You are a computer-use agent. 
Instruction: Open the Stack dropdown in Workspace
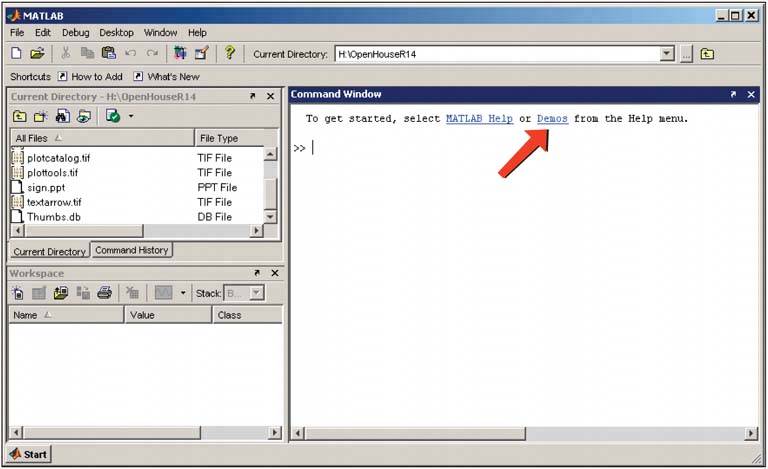click(x=256, y=293)
